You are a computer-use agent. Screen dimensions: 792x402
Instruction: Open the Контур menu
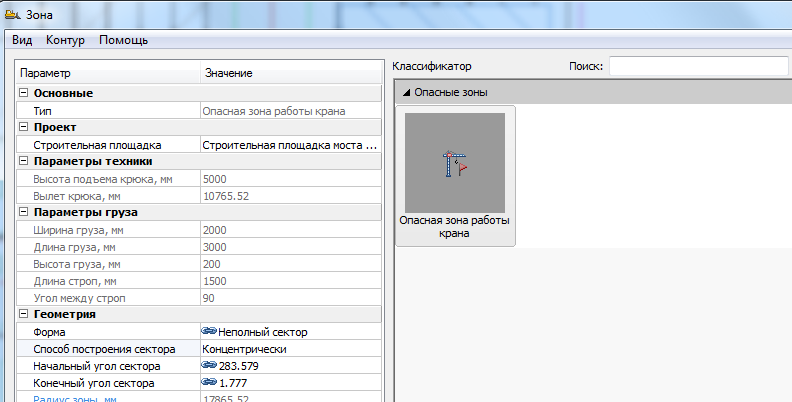pos(65,40)
